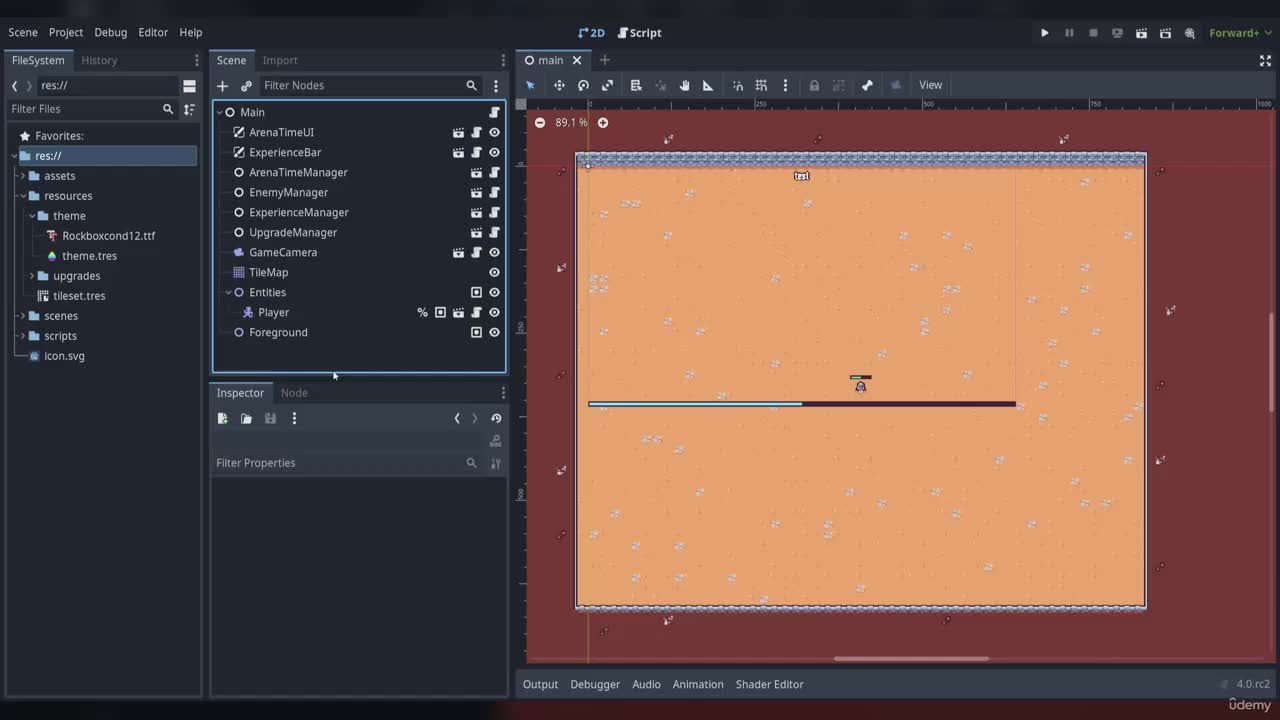The image size is (1280, 720).
Task: Hide the GameCamera node
Action: click(494, 252)
